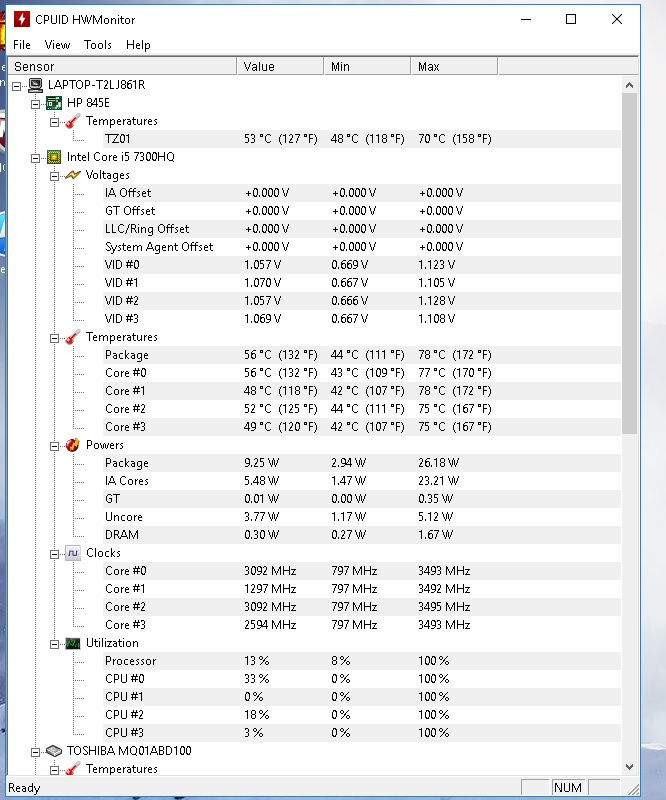Select the VID #0 row
Screen dimensions: 666x800
coord(362,265)
